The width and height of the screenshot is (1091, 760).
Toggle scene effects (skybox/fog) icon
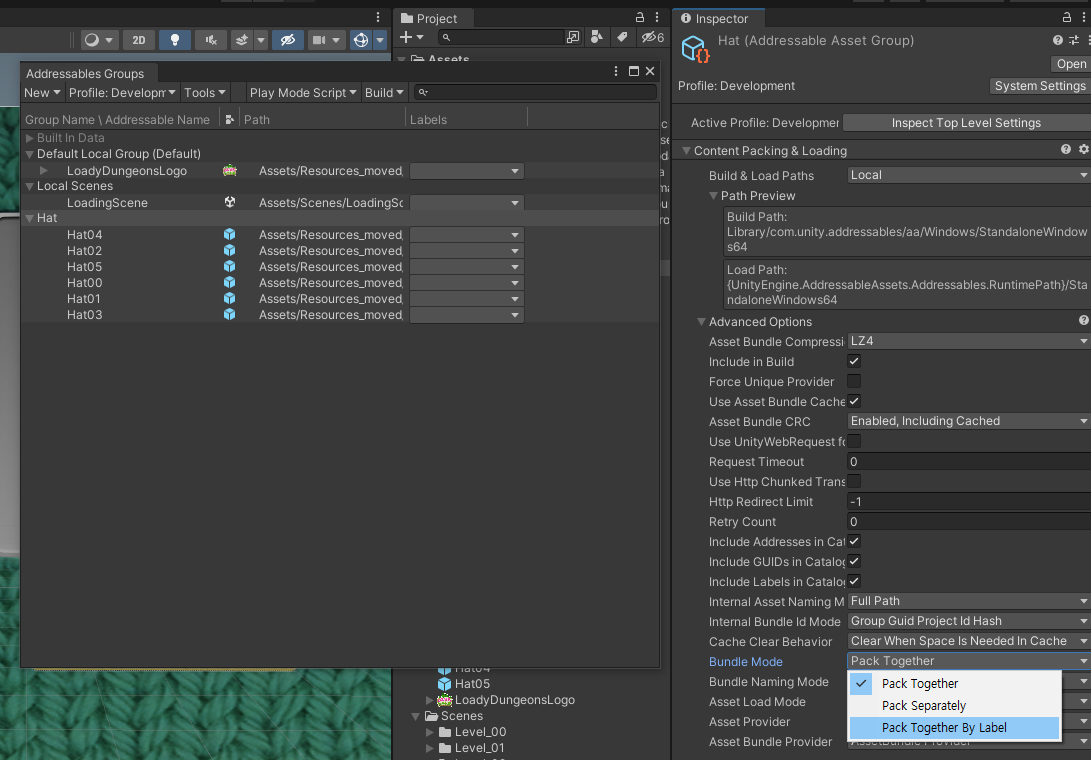point(242,40)
